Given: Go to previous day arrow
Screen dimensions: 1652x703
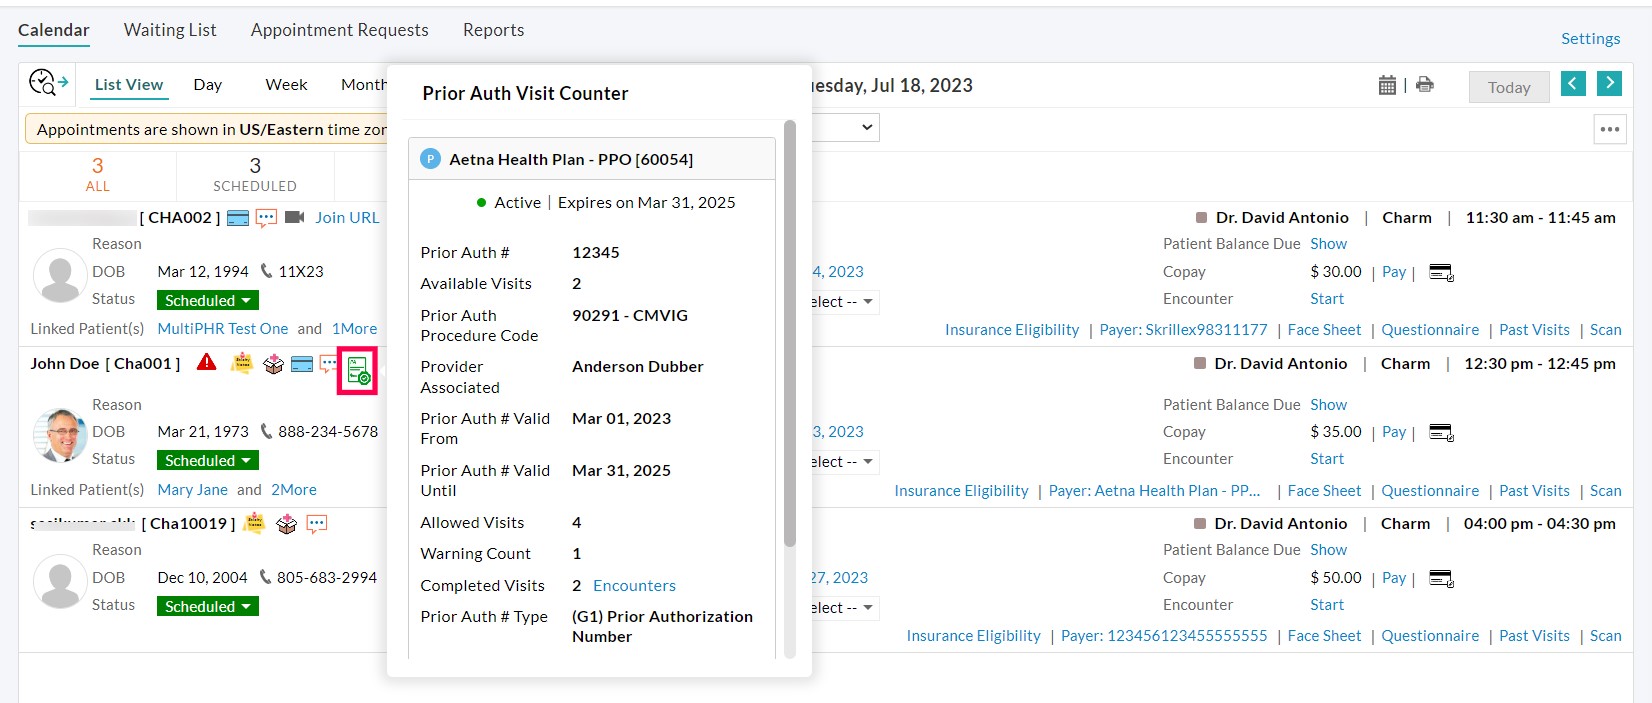Looking at the screenshot, I should [x=1573, y=84].
